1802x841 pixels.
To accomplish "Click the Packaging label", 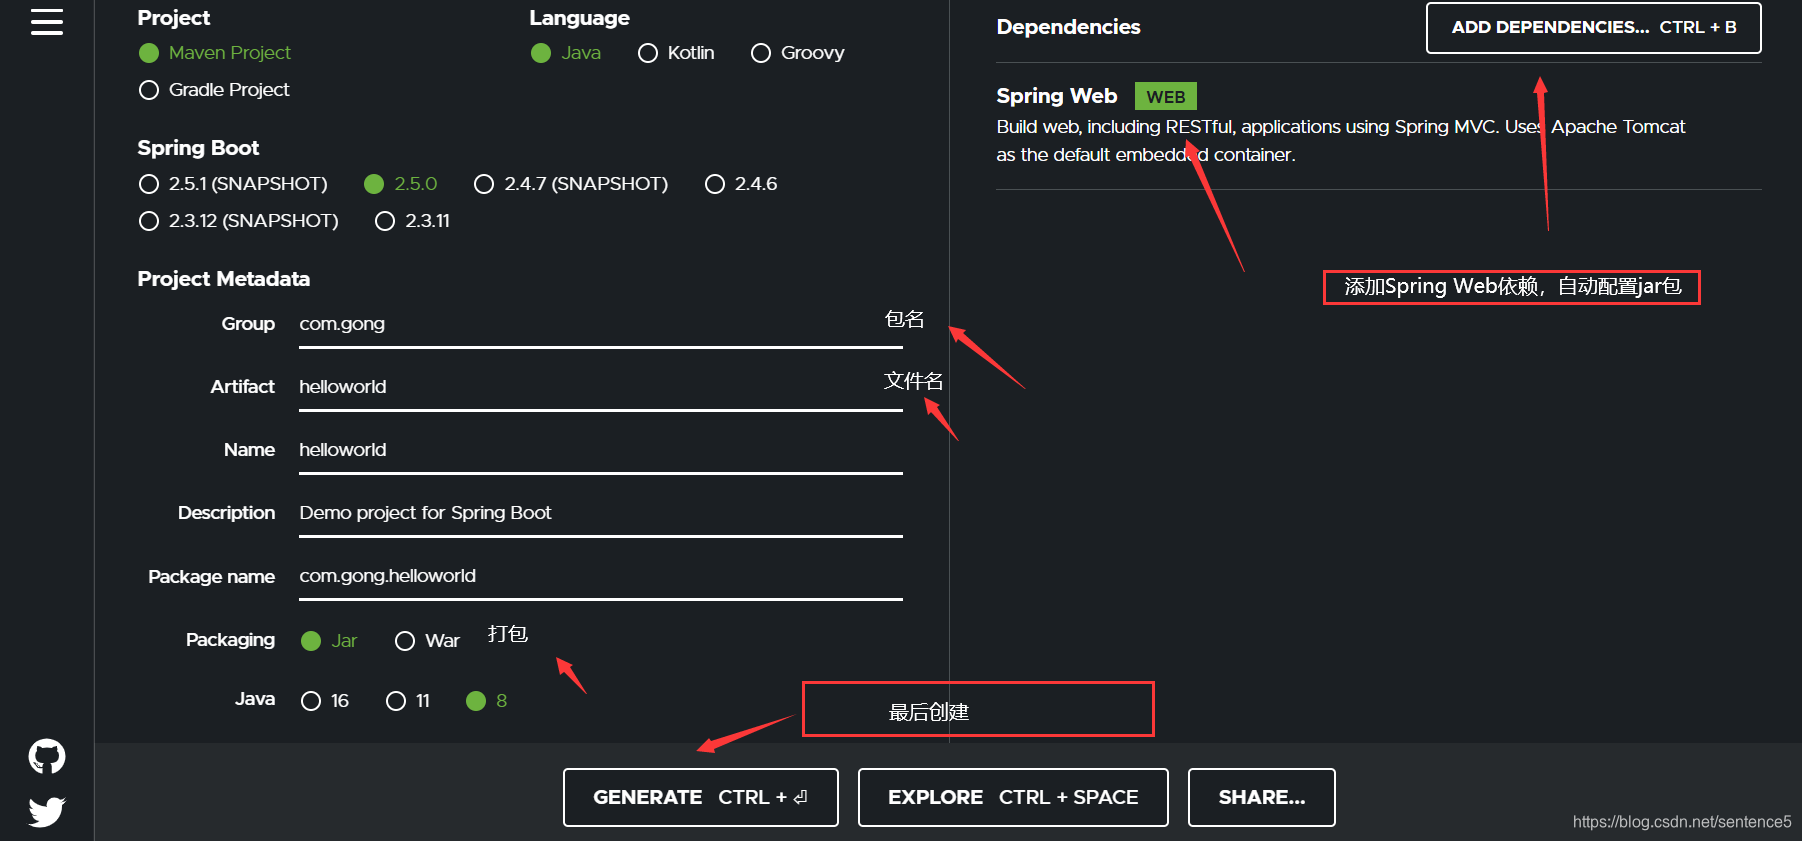I will pos(230,640).
